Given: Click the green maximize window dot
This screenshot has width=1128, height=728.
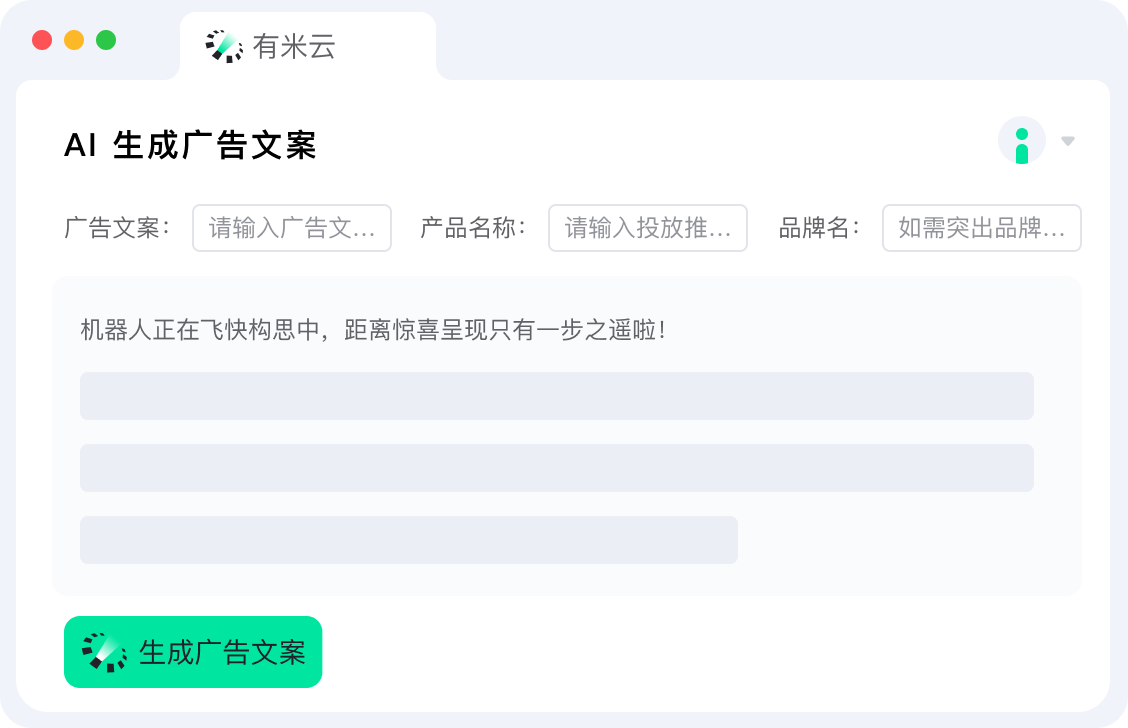Looking at the screenshot, I should (x=106, y=40).
